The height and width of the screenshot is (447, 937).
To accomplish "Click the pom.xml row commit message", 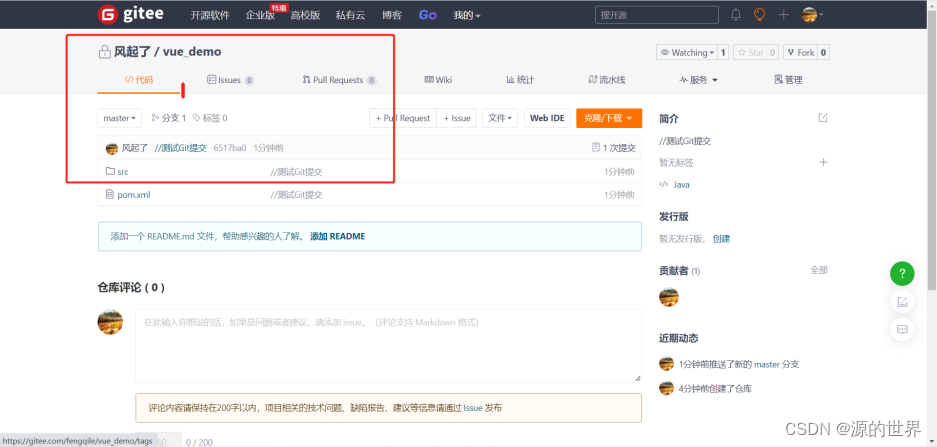I will tap(296, 195).
